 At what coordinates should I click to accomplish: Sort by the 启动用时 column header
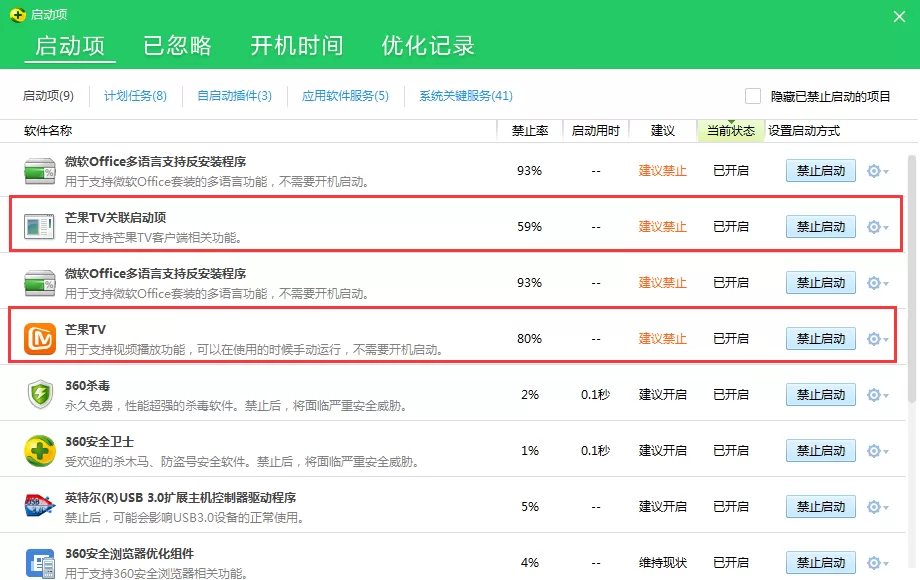pos(596,131)
